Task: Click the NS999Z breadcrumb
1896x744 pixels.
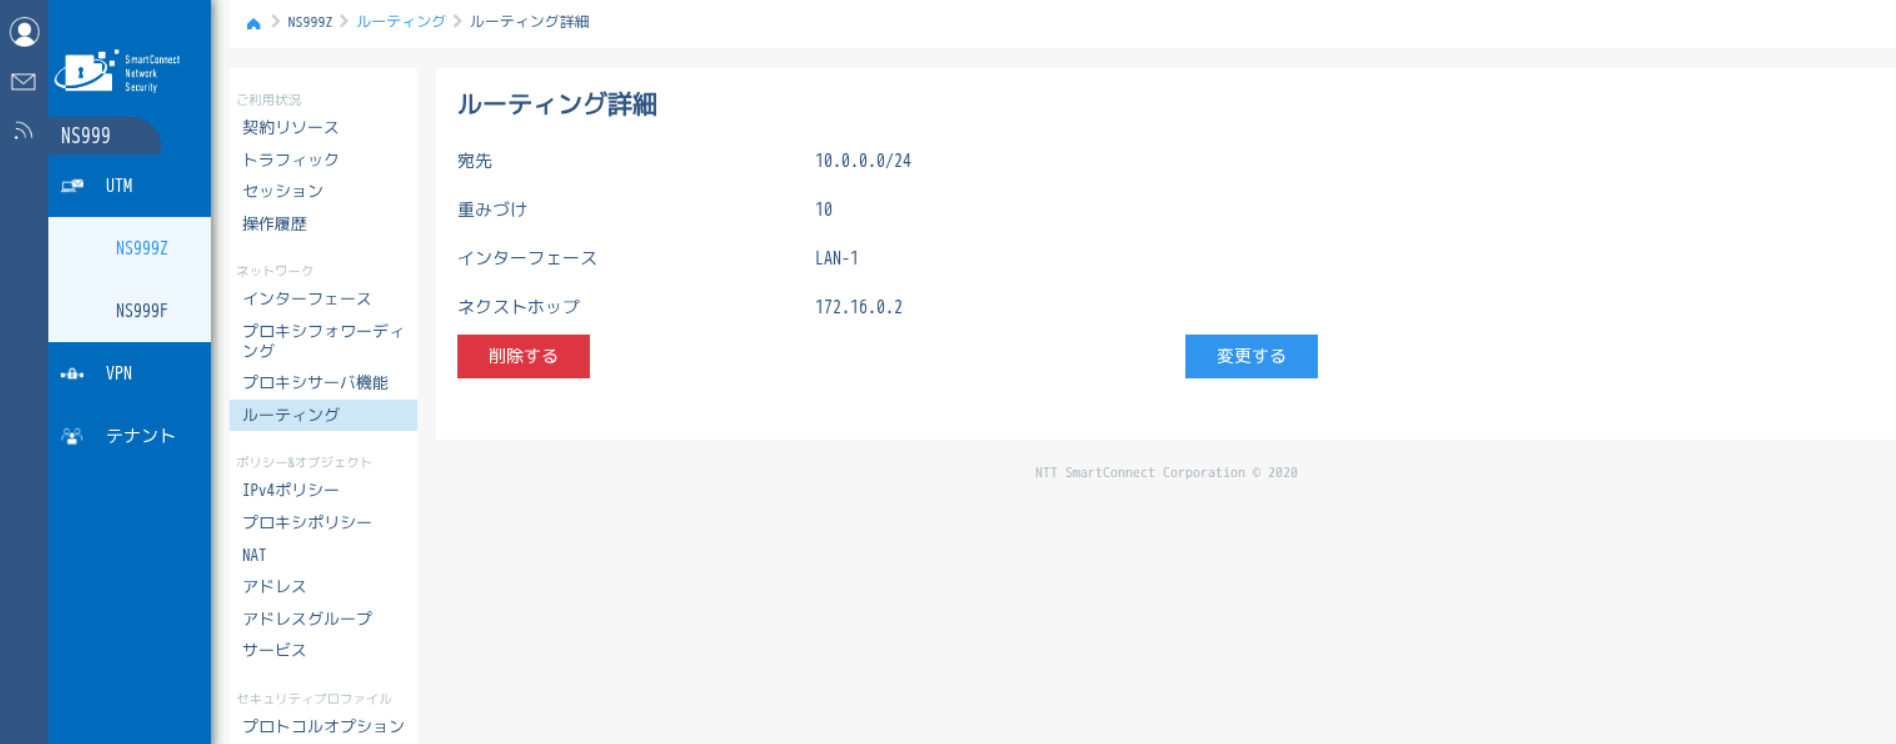Action: [310, 22]
